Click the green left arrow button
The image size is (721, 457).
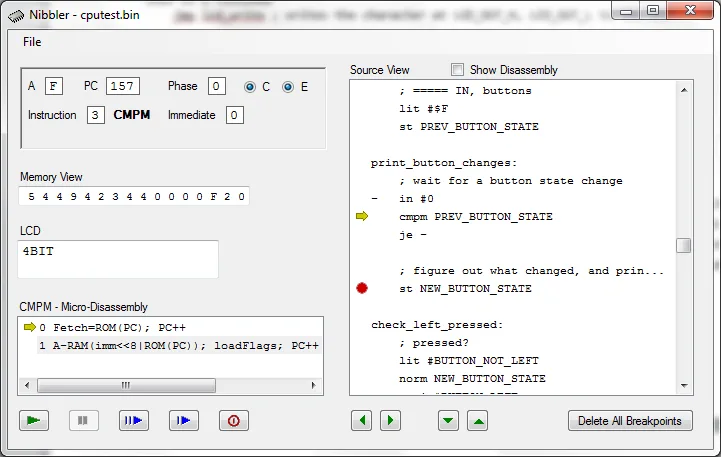click(361, 420)
